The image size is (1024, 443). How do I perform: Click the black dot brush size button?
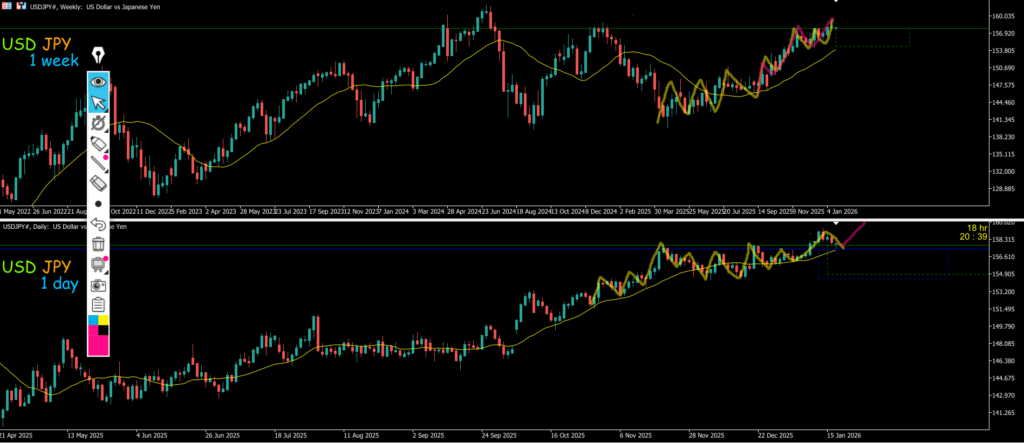[98, 204]
